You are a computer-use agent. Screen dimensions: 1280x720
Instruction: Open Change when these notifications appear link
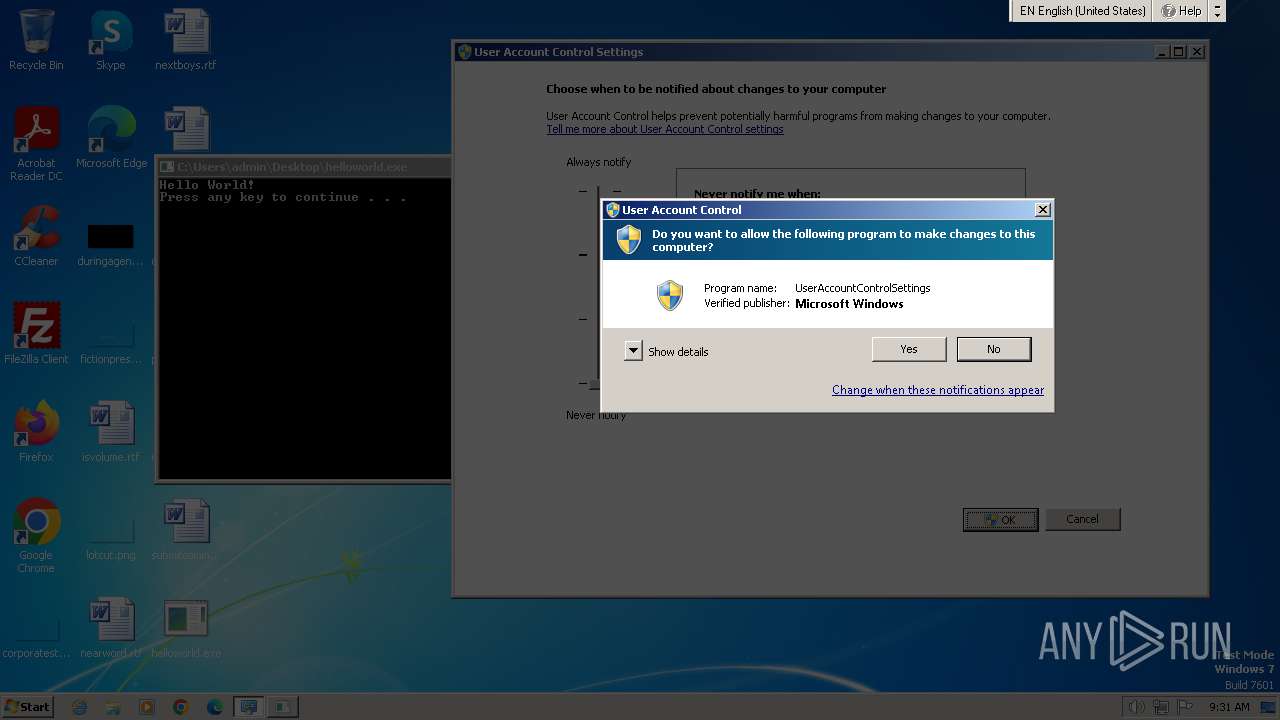click(938, 390)
